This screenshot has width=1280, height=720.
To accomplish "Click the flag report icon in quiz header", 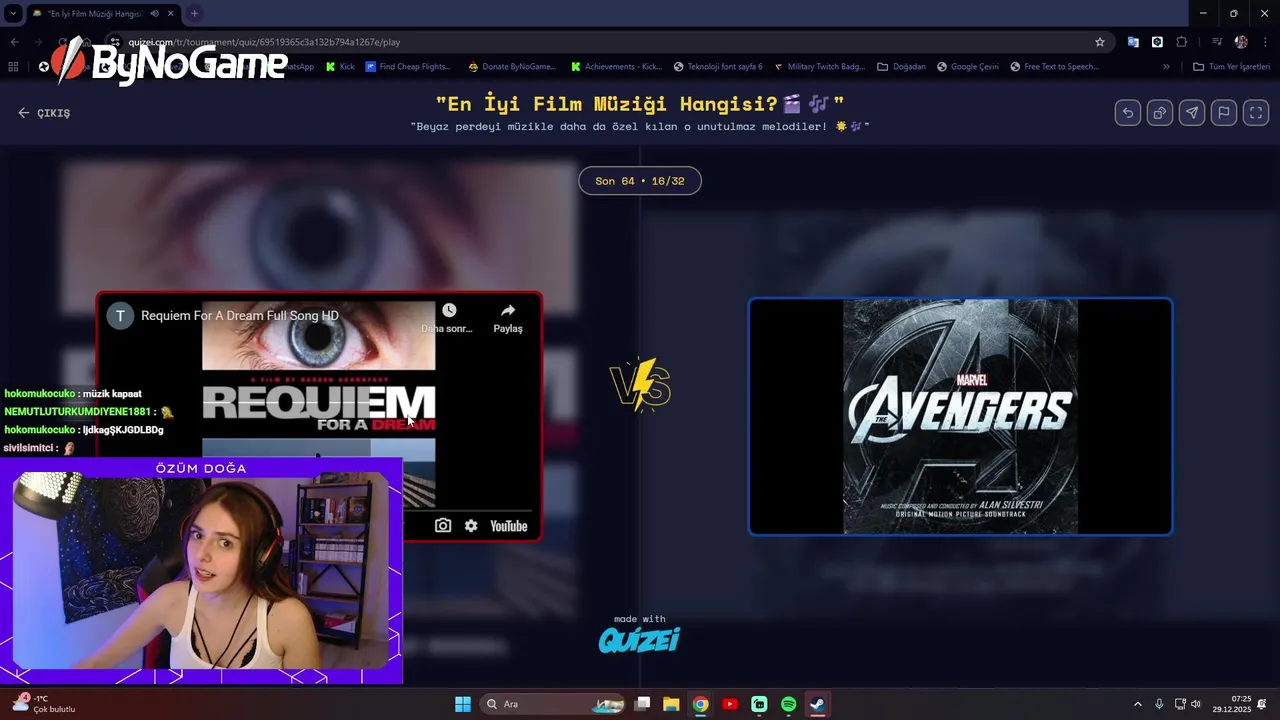I will click(x=1224, y=113).
